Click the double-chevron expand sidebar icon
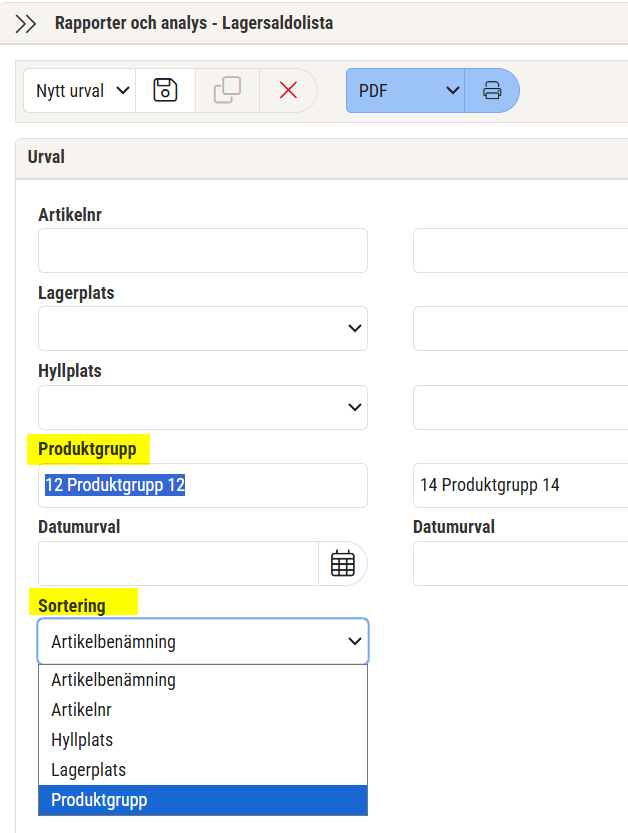The image size is (628, 833). (26, 23)
